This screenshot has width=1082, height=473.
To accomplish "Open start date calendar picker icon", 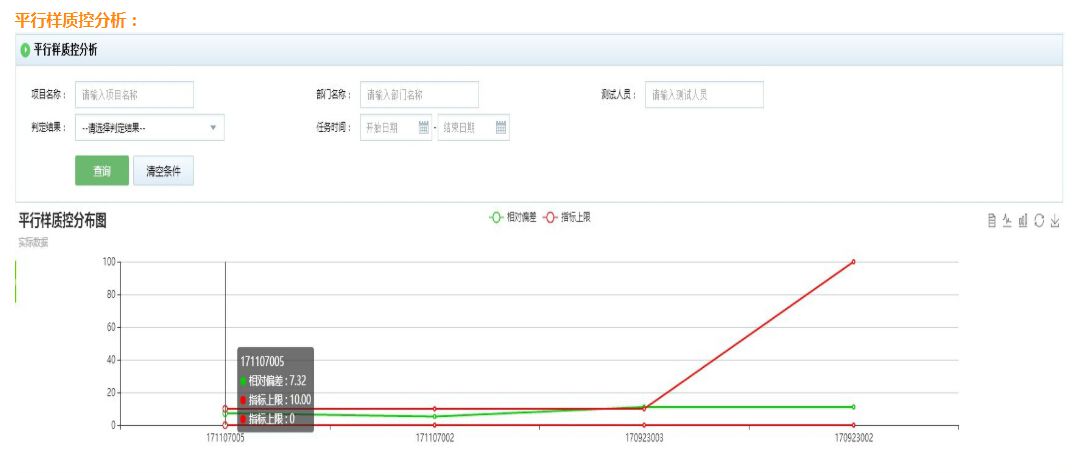I will tap(423, 128).
